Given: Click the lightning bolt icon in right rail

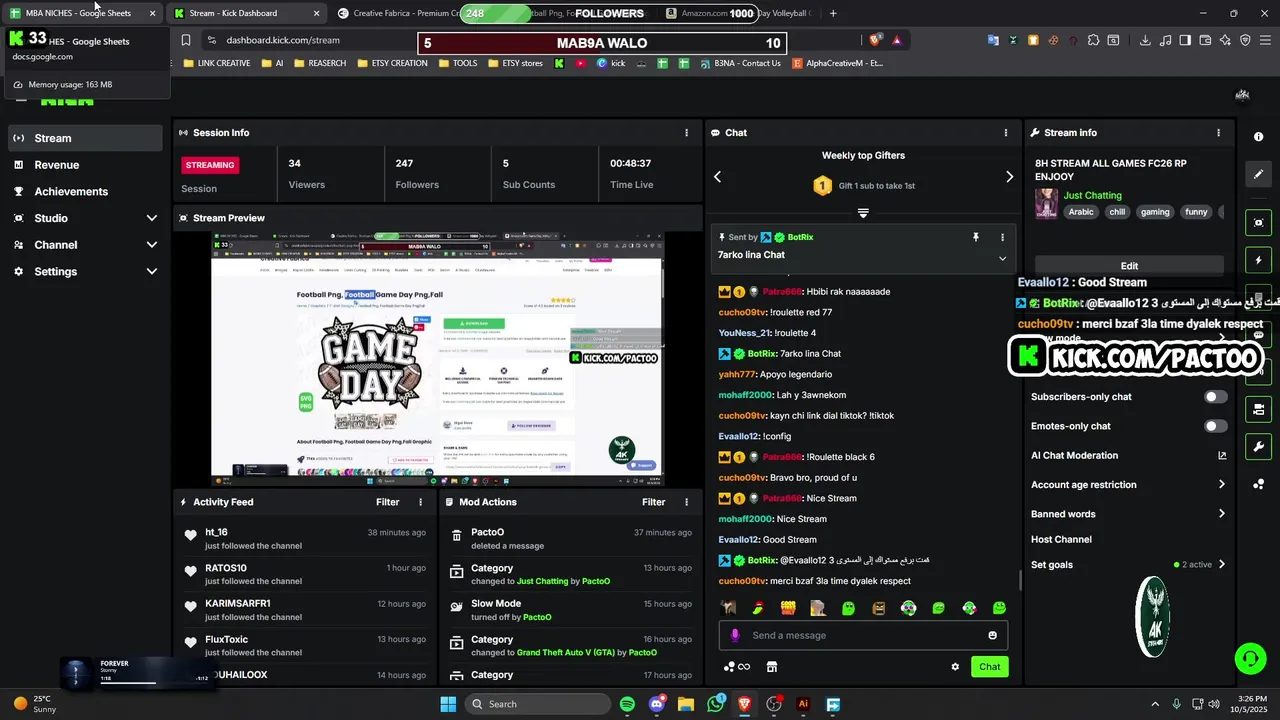Looking at the screenshot, I should [x=1258, y=260].
